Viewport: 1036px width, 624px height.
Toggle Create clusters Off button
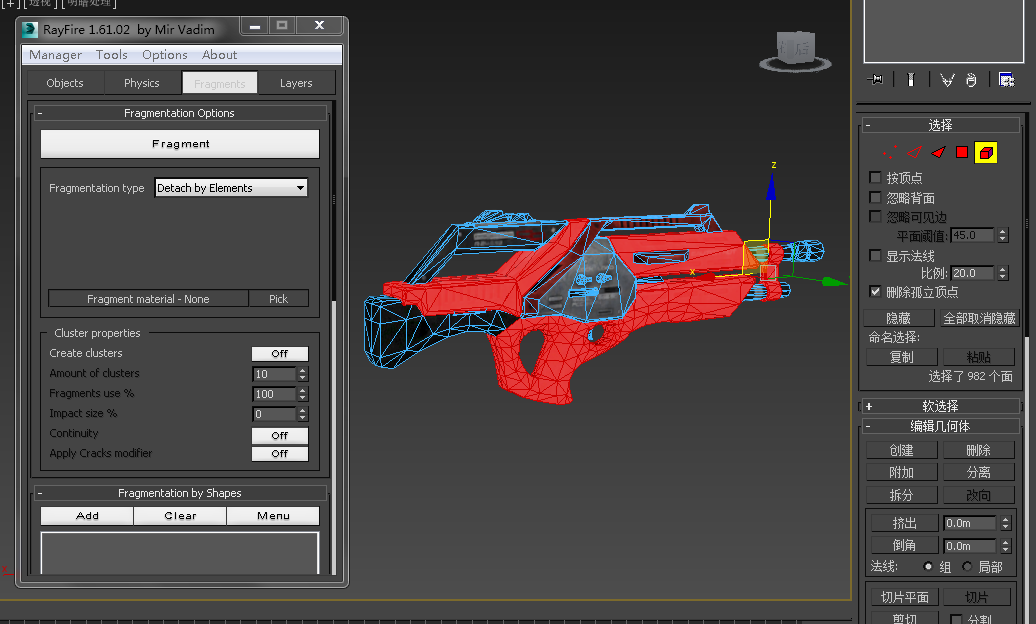click(x=279, y=354)
